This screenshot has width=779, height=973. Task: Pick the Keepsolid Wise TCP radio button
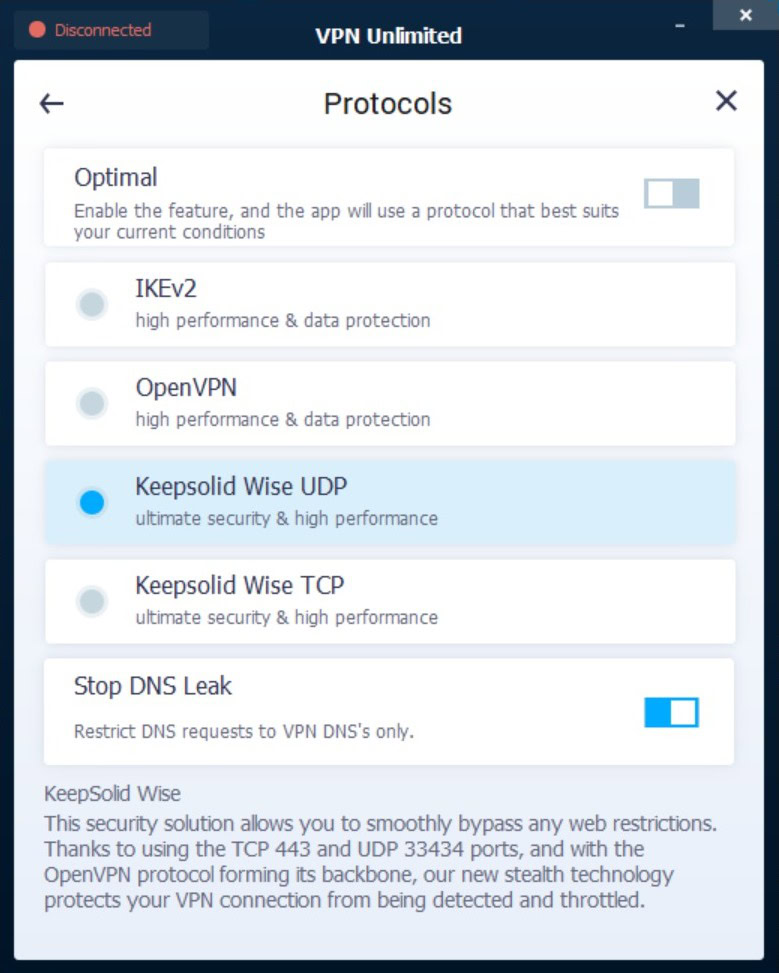click(92, 601)
